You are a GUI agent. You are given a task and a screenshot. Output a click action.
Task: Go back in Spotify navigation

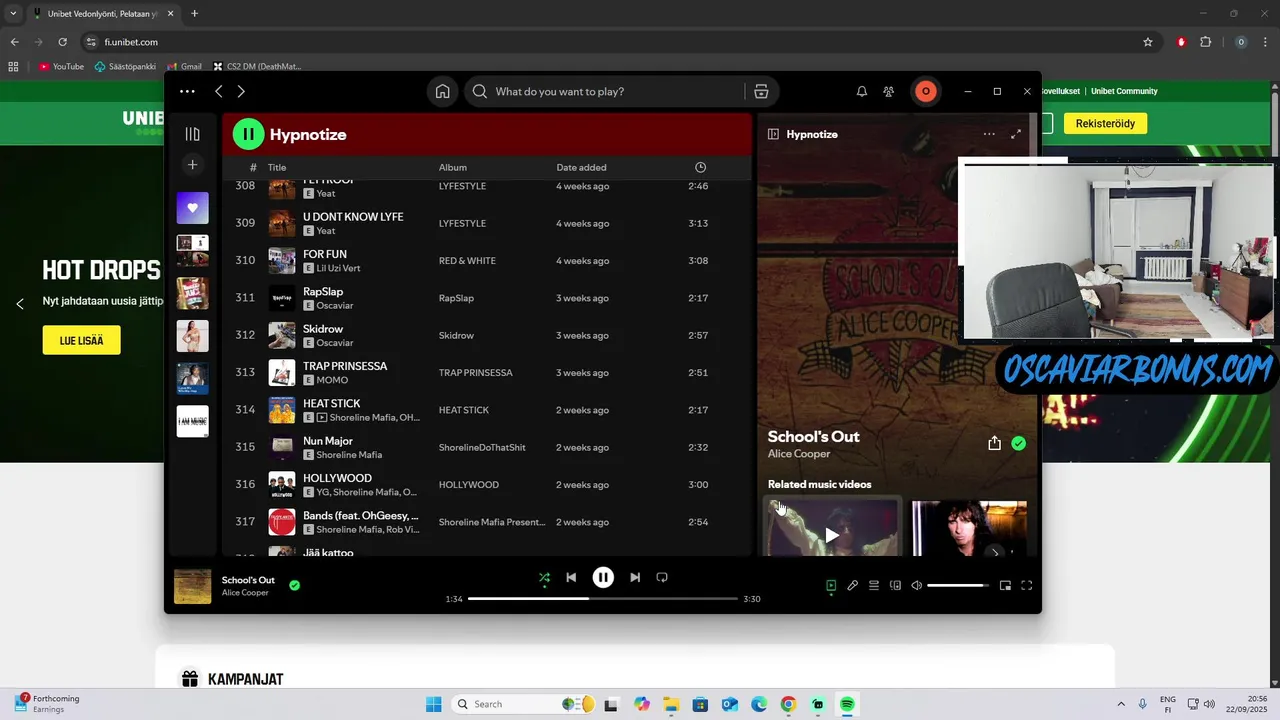coord(219,91)
